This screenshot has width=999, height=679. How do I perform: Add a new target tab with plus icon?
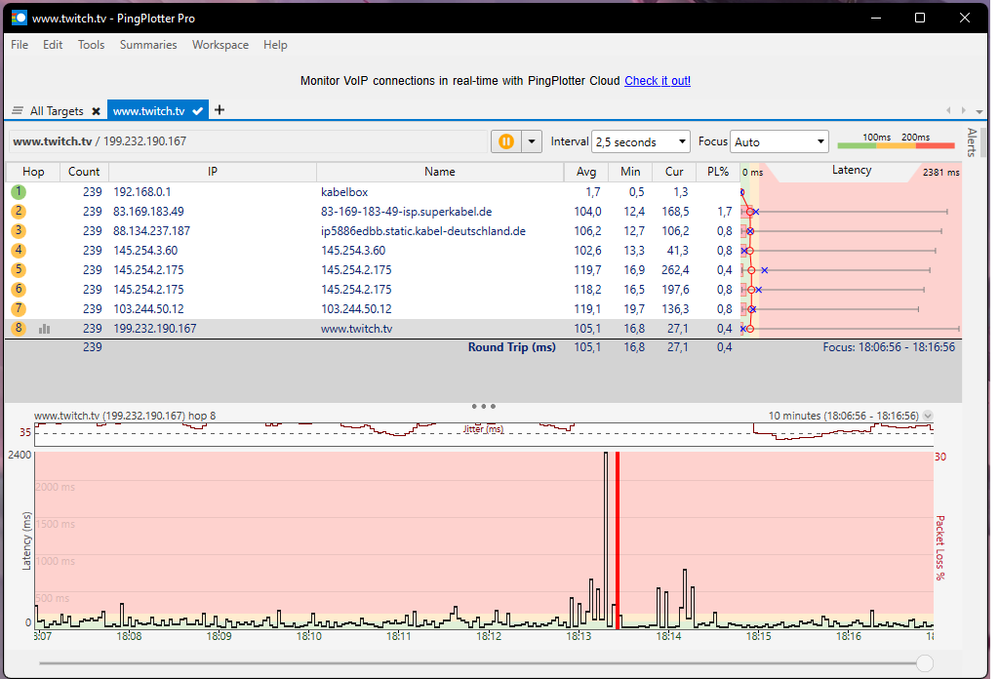tap(220, 110)
